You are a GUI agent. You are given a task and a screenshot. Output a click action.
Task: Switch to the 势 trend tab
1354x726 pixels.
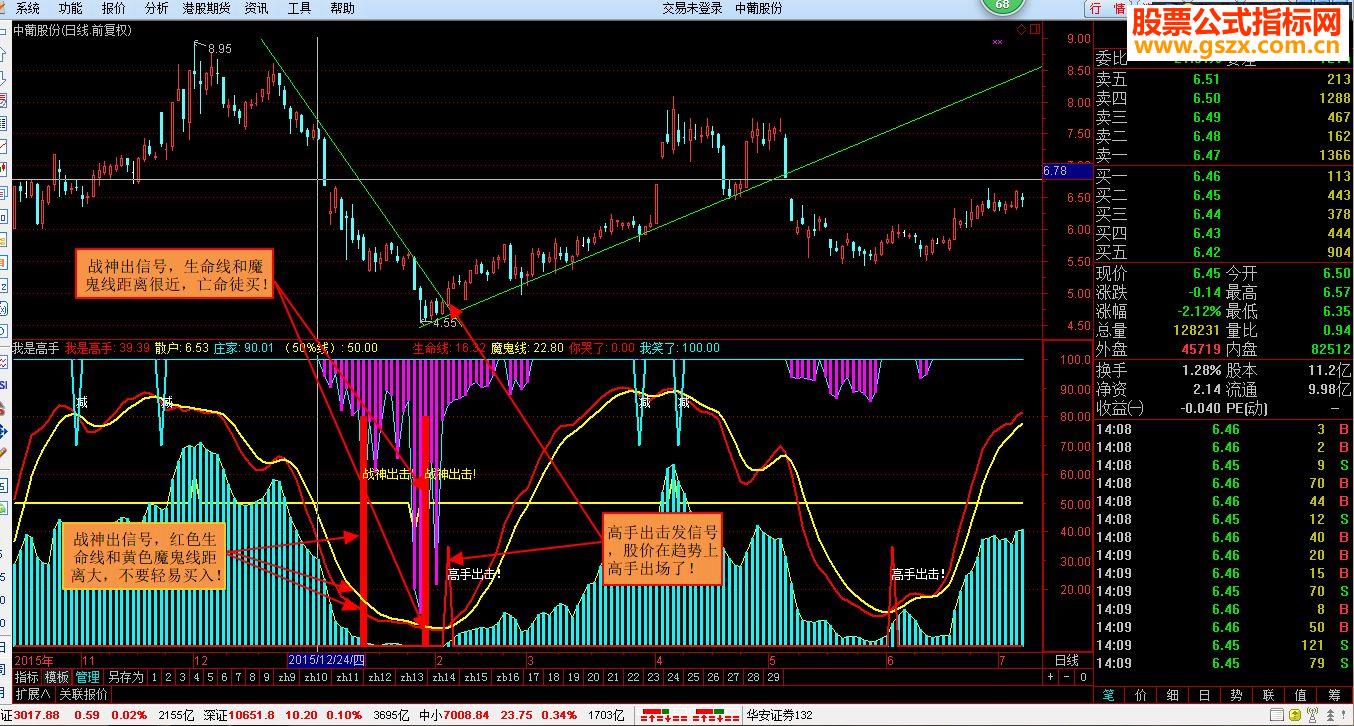1236,694
